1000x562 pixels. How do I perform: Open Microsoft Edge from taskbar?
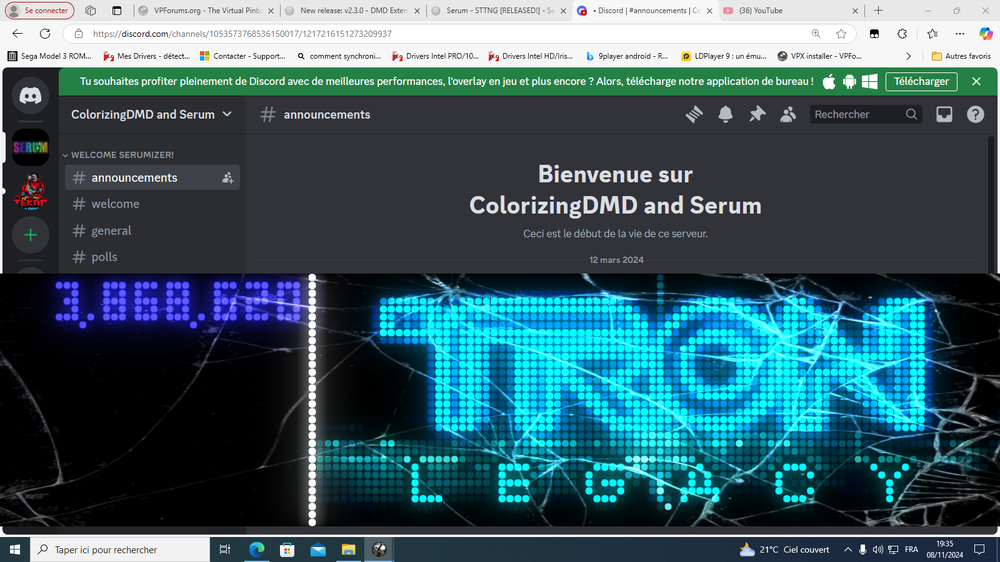256,549
